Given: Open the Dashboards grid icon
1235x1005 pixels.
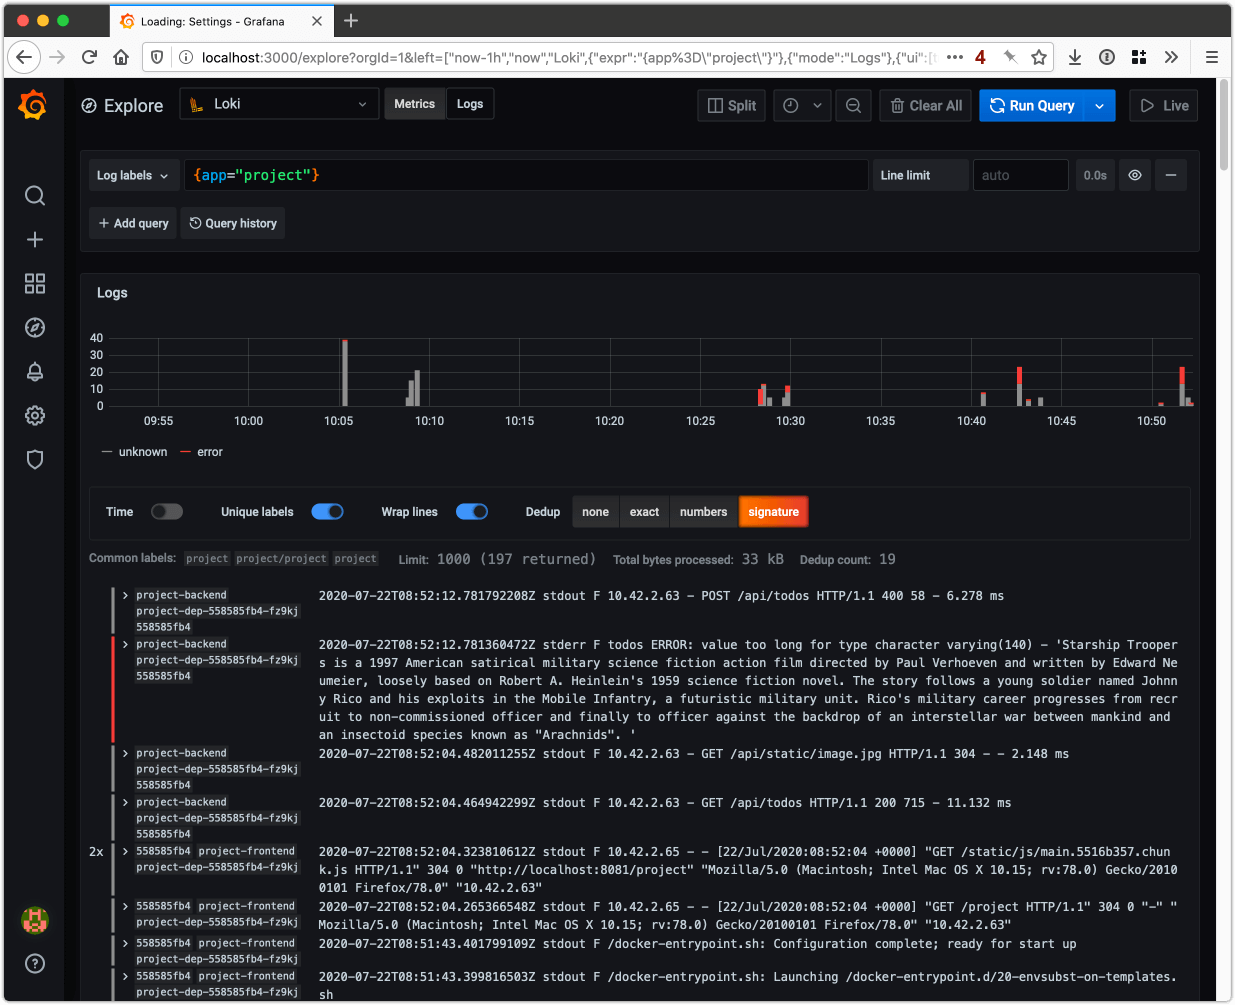Looking at the screenshot, I should [35, 284].
